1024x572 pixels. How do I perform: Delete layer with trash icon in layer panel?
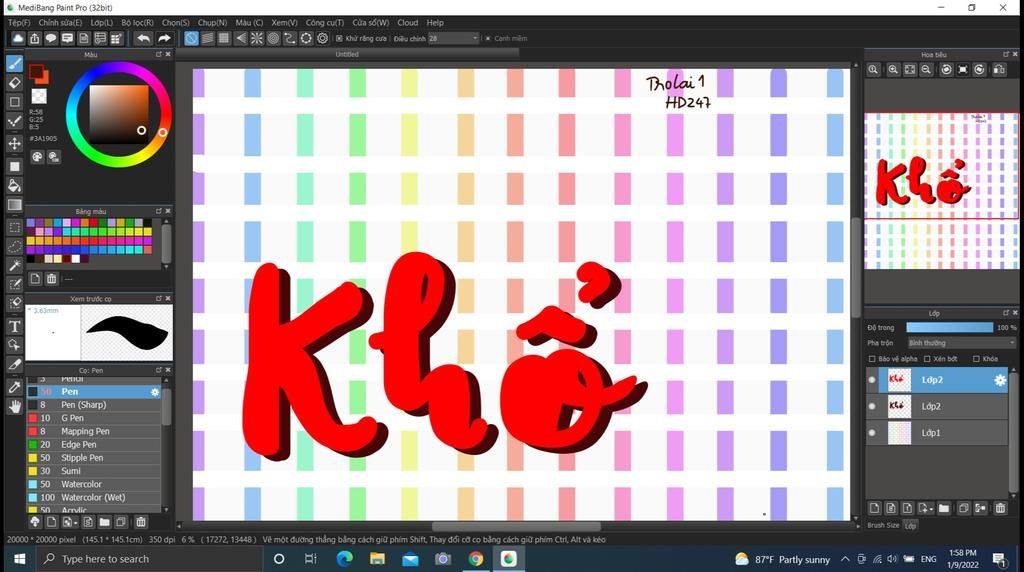(x=1000, y=508)
